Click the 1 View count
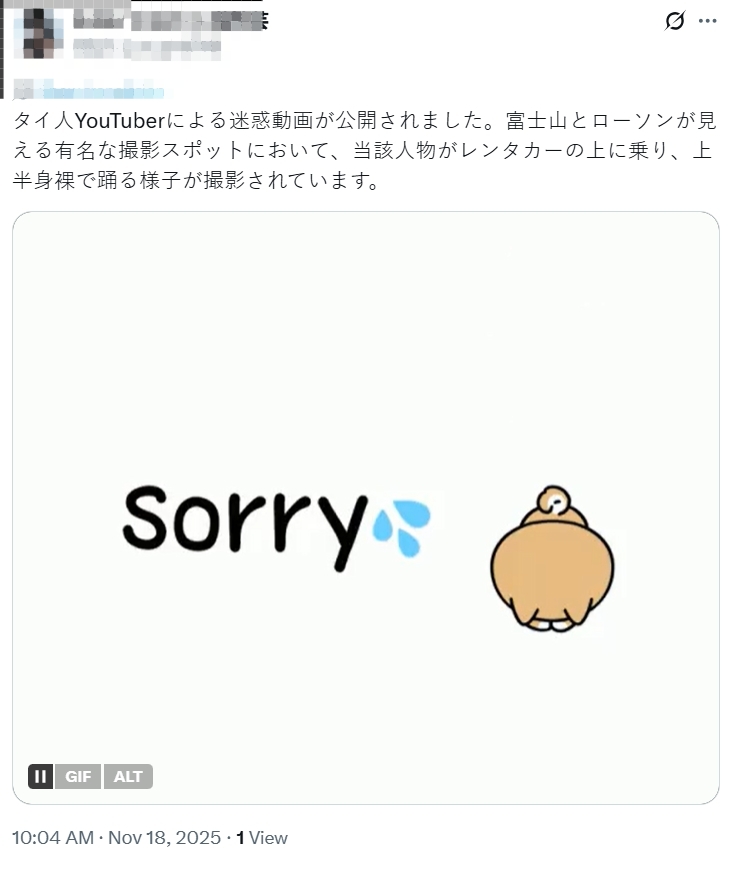Image resolution: width=733 pixels, height=870 pixels. point(262,837)
